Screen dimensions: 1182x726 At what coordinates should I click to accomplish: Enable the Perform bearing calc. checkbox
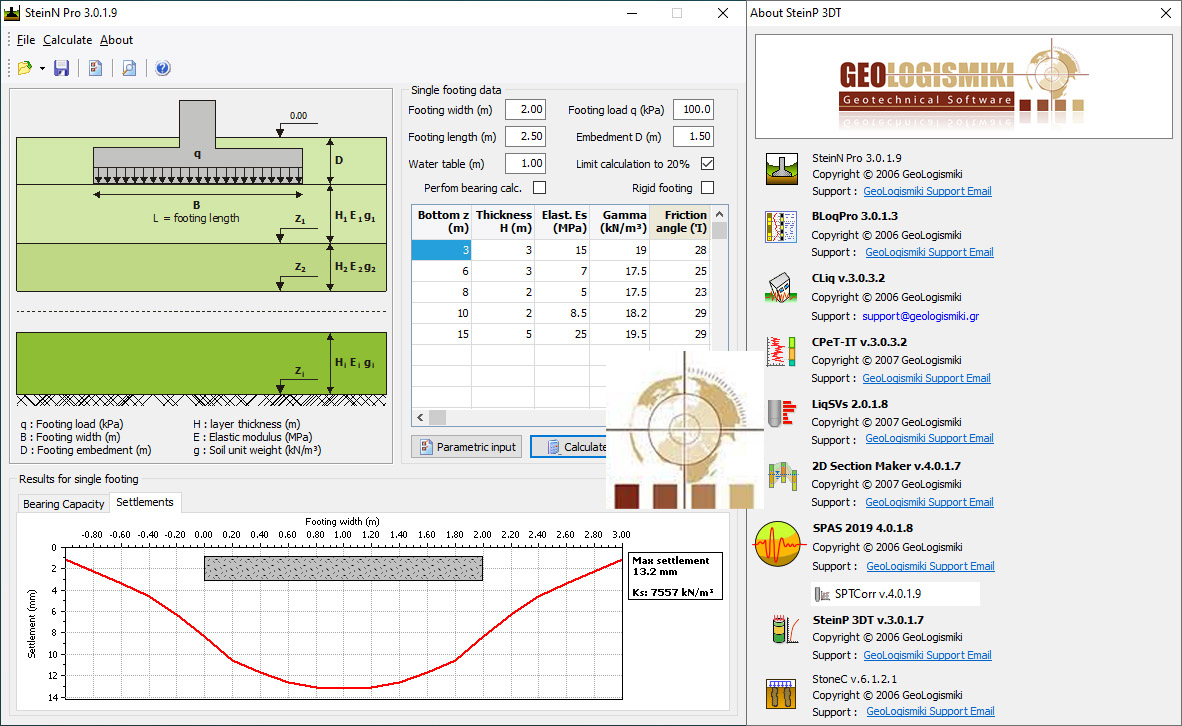(x=540, y=188)
